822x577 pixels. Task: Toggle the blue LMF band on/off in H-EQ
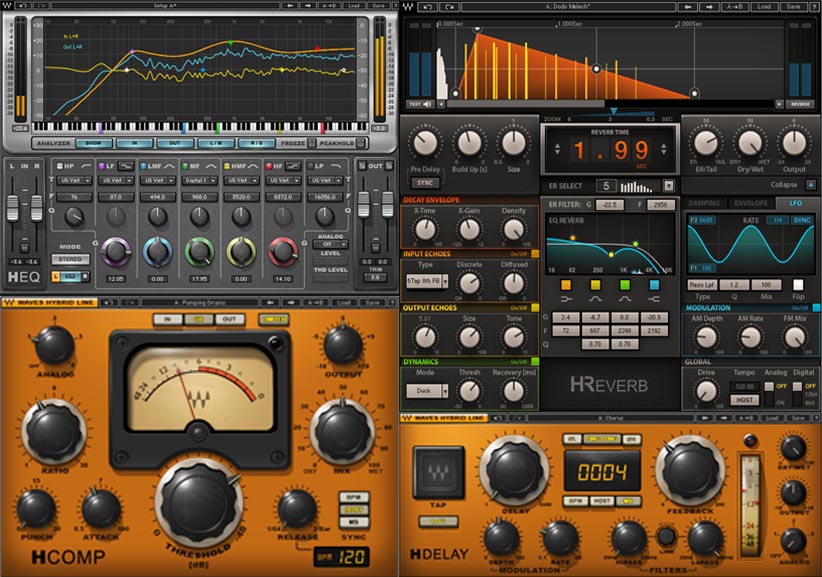pos(143,166)
